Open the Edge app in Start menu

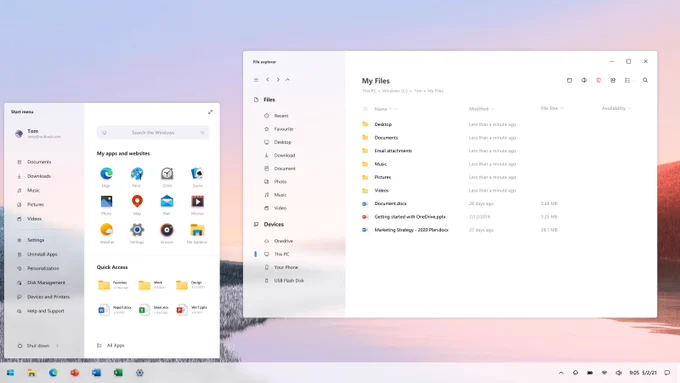(x=106, y=174)
